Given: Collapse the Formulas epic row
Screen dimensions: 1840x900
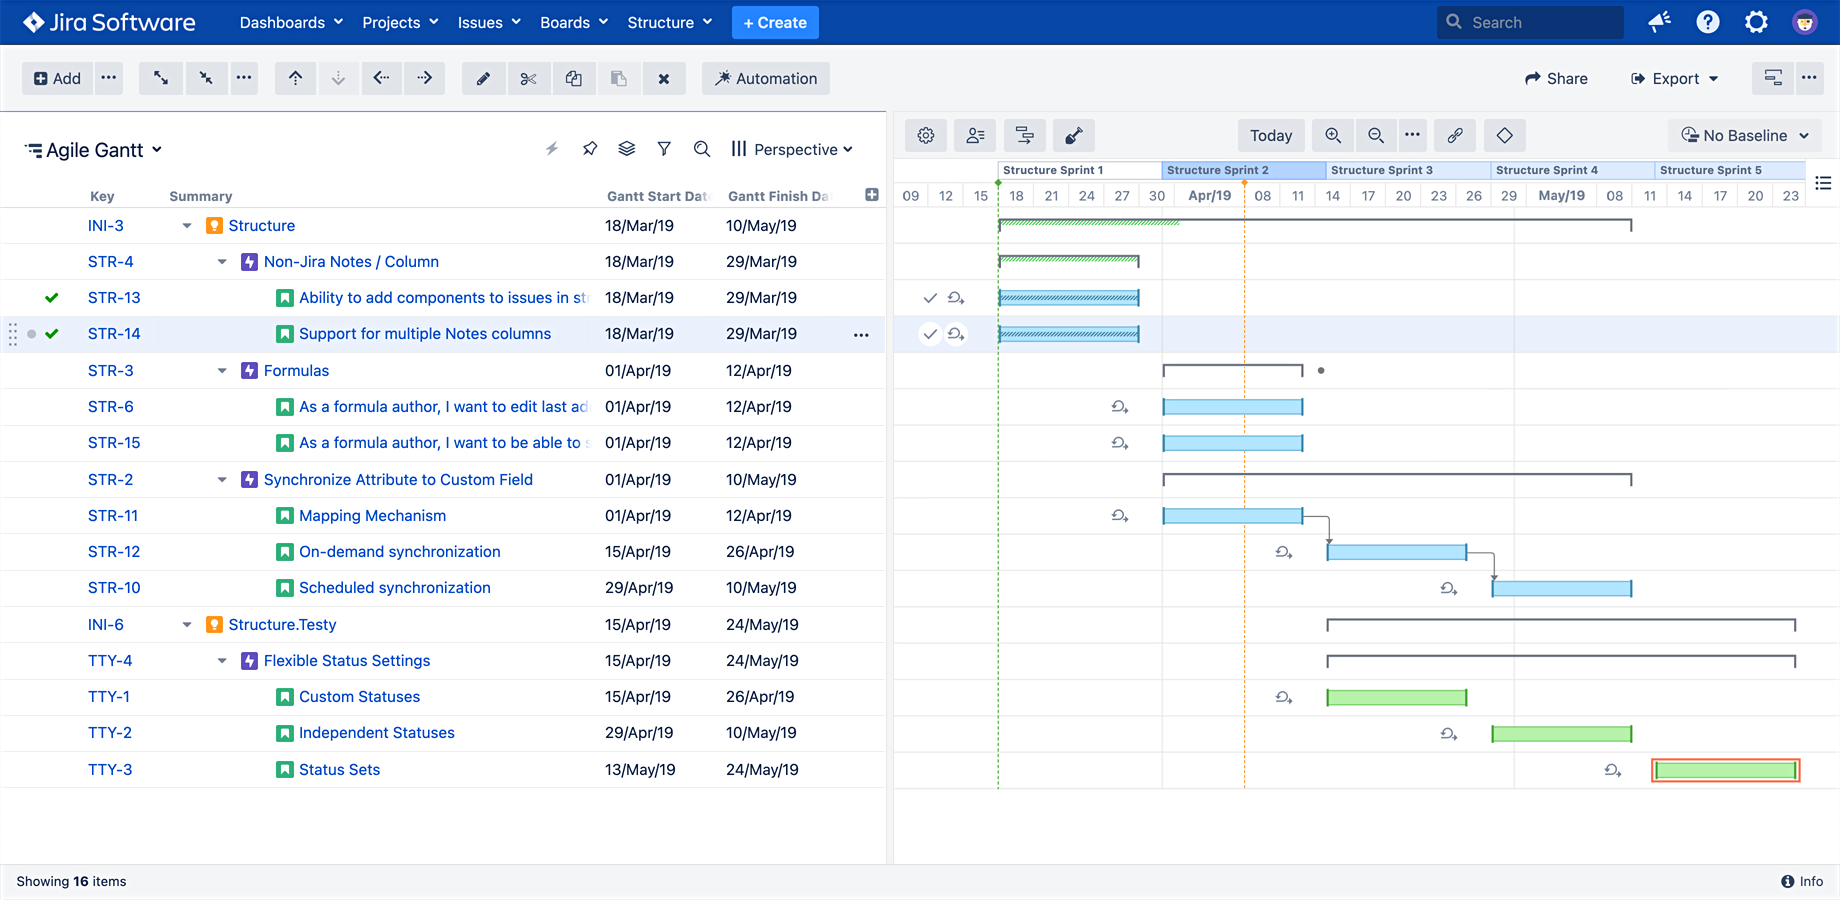Looking at the screenshot, I should tap(222, 371).
